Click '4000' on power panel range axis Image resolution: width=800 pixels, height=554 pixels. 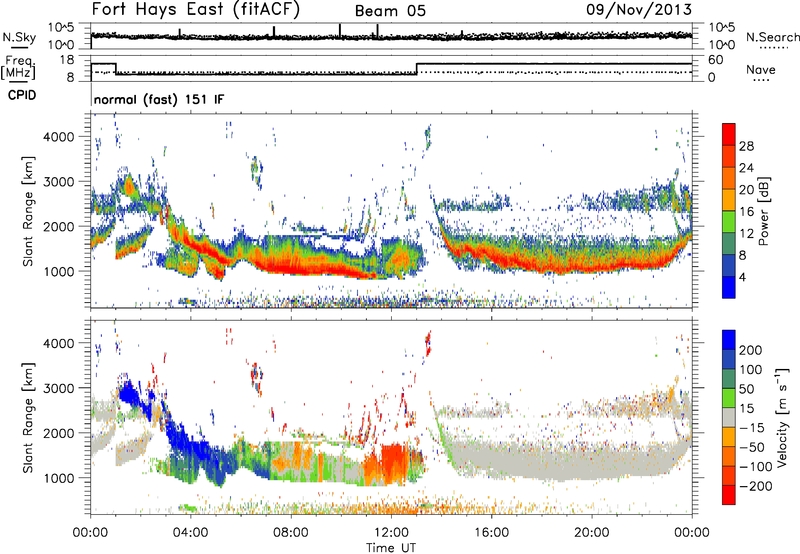click(58, 137)
